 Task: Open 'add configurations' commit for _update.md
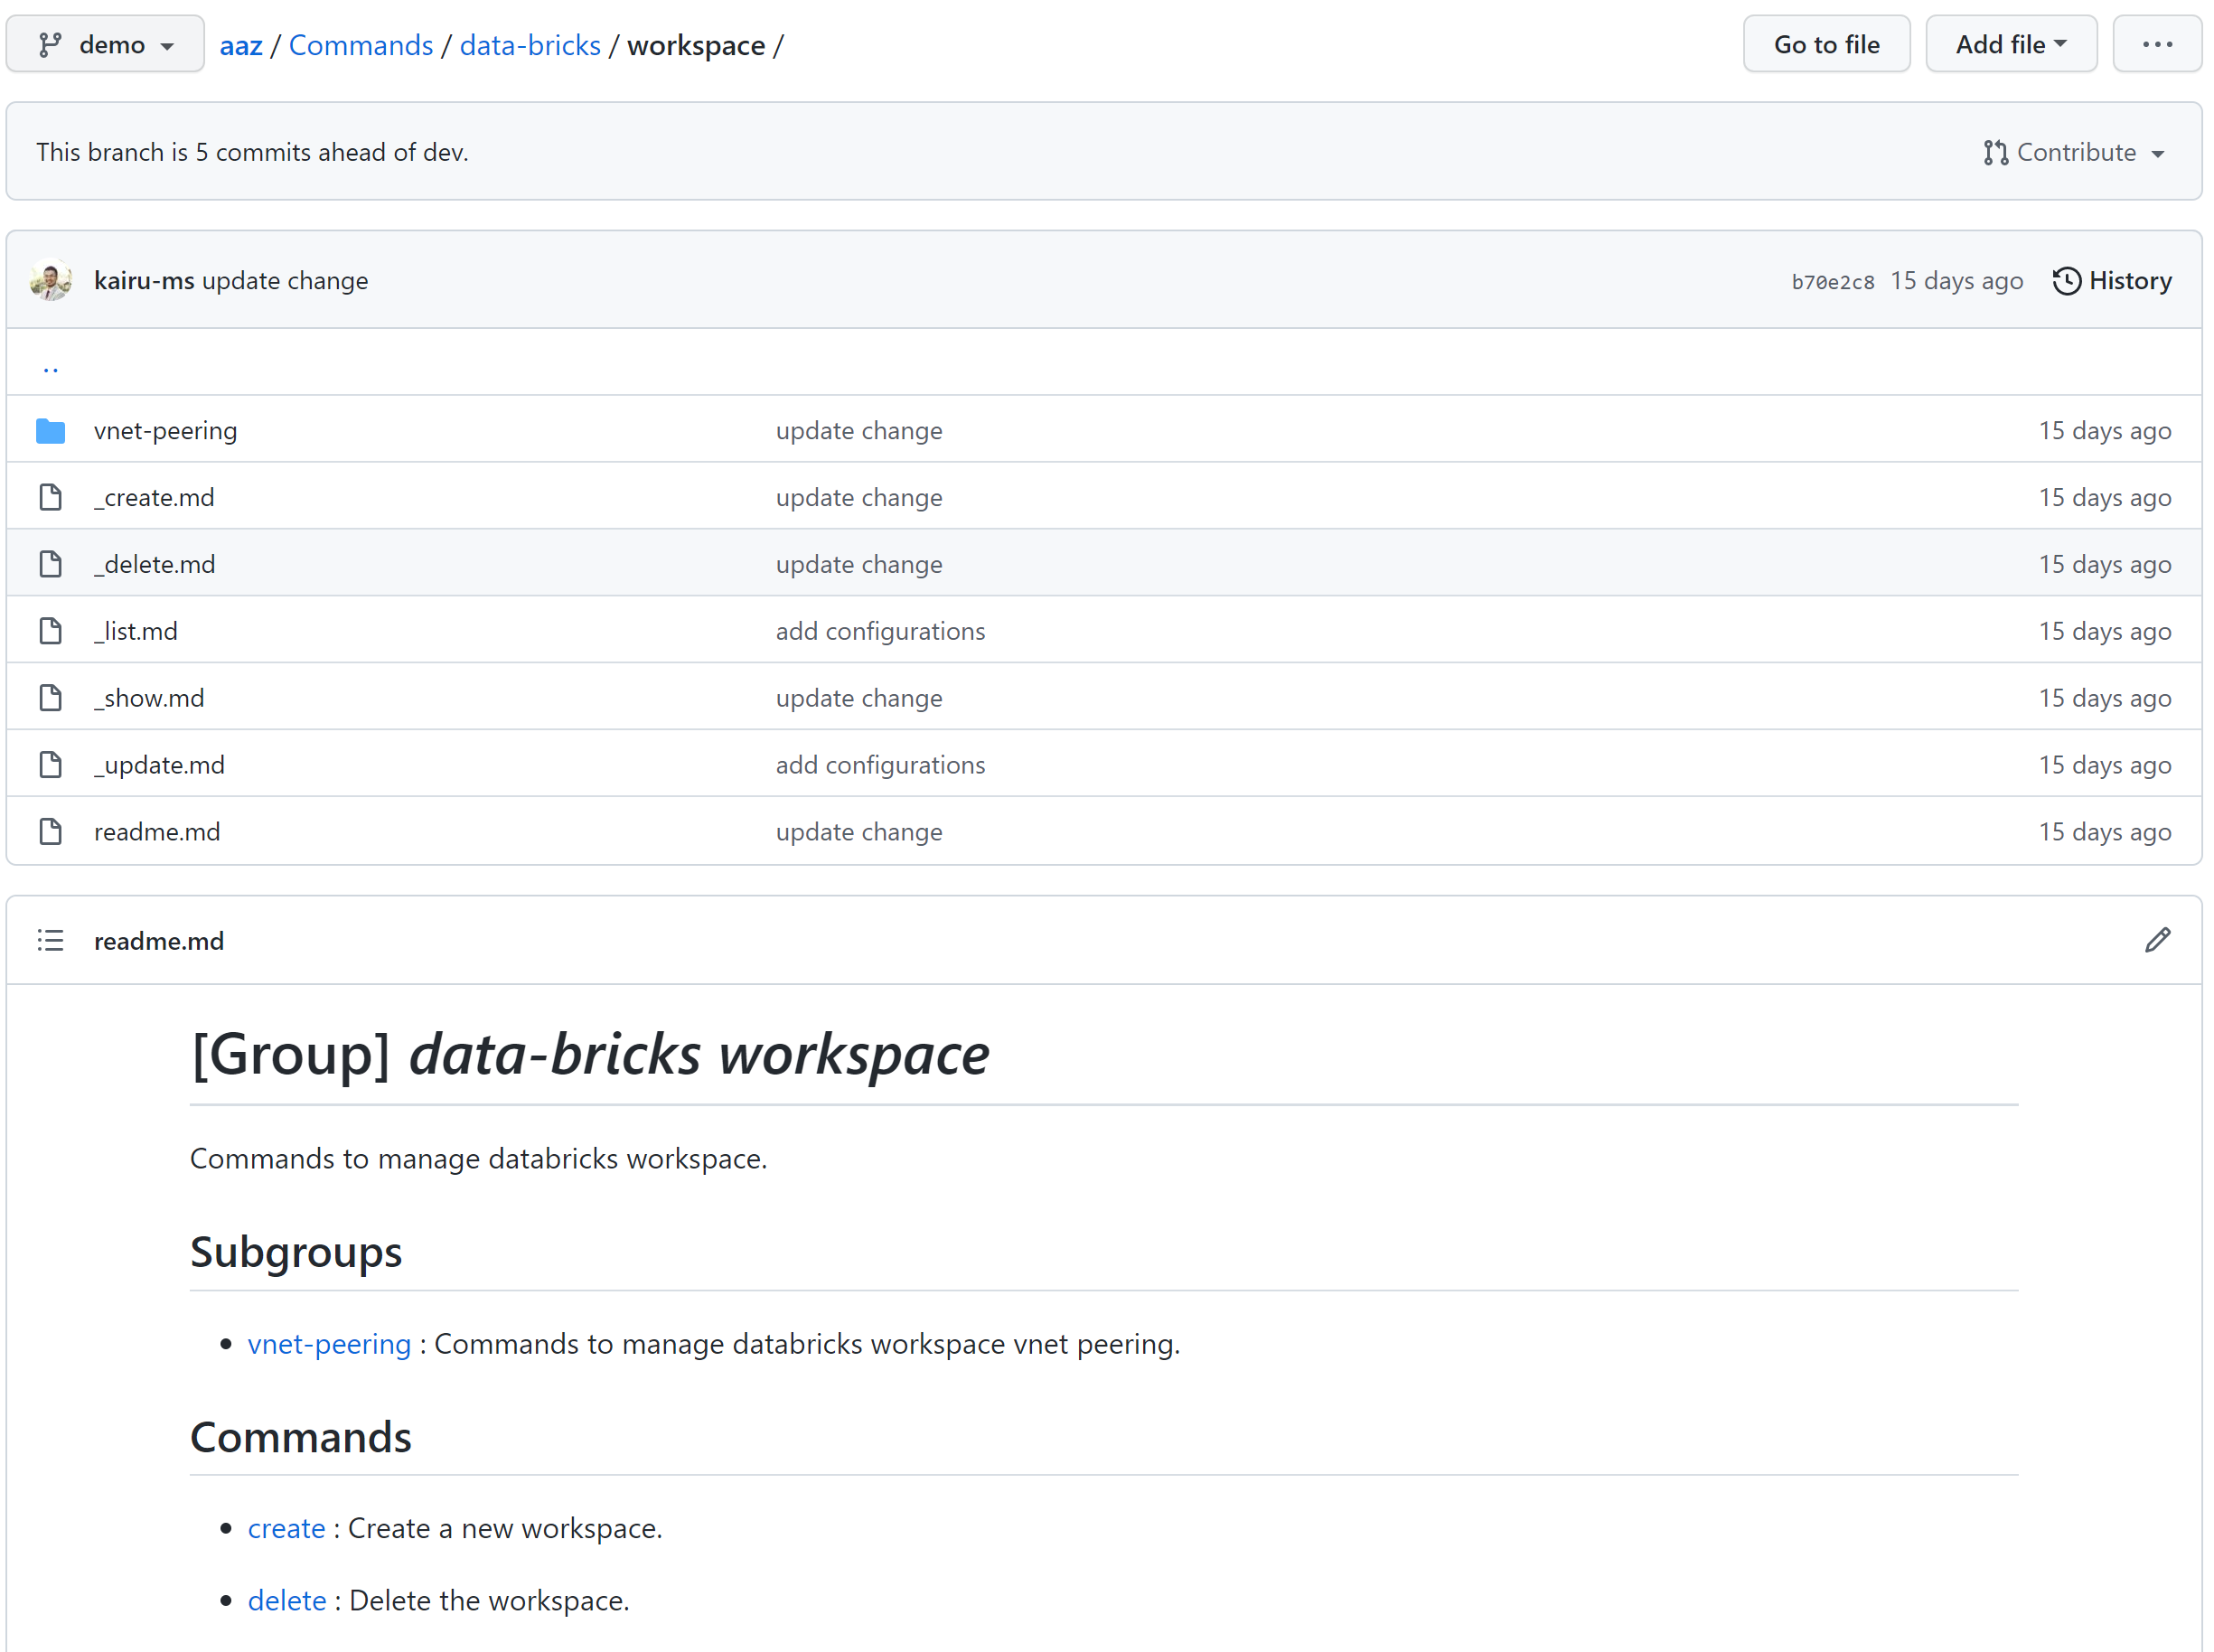[x=880, y=766]
